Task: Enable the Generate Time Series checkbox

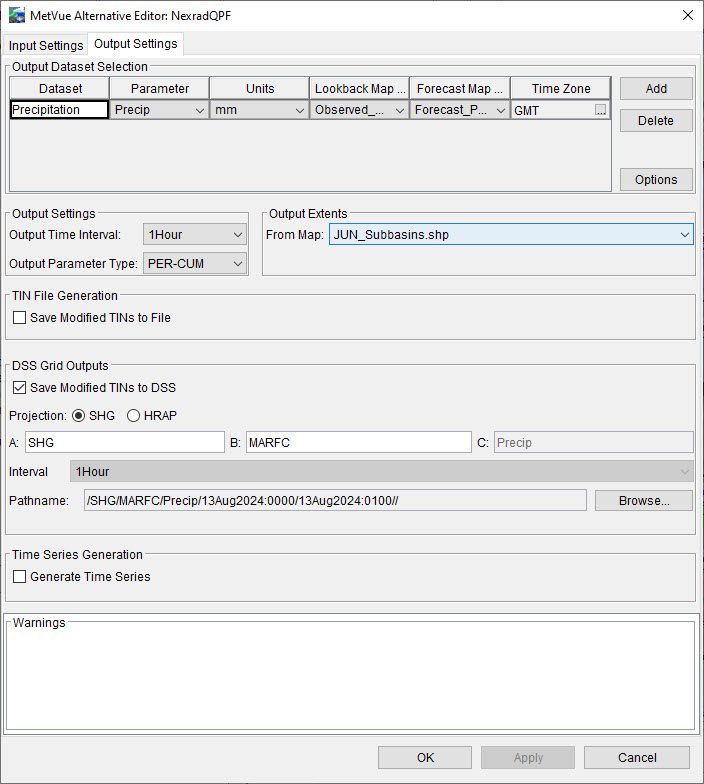Action: (20, 576)
